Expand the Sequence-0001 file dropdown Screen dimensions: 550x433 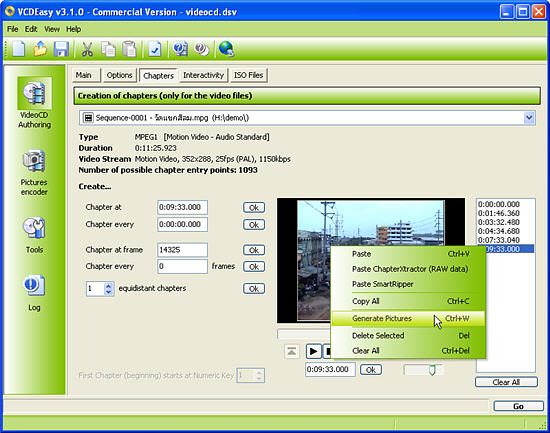(529, 118)
